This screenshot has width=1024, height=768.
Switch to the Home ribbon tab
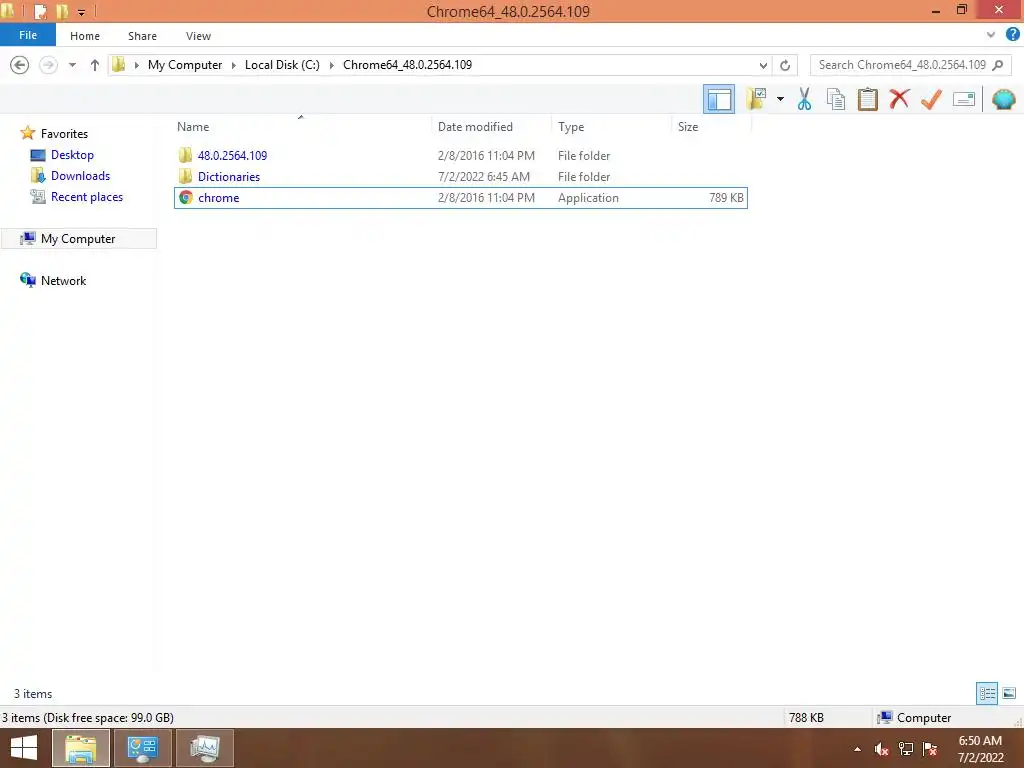[85, 36]
